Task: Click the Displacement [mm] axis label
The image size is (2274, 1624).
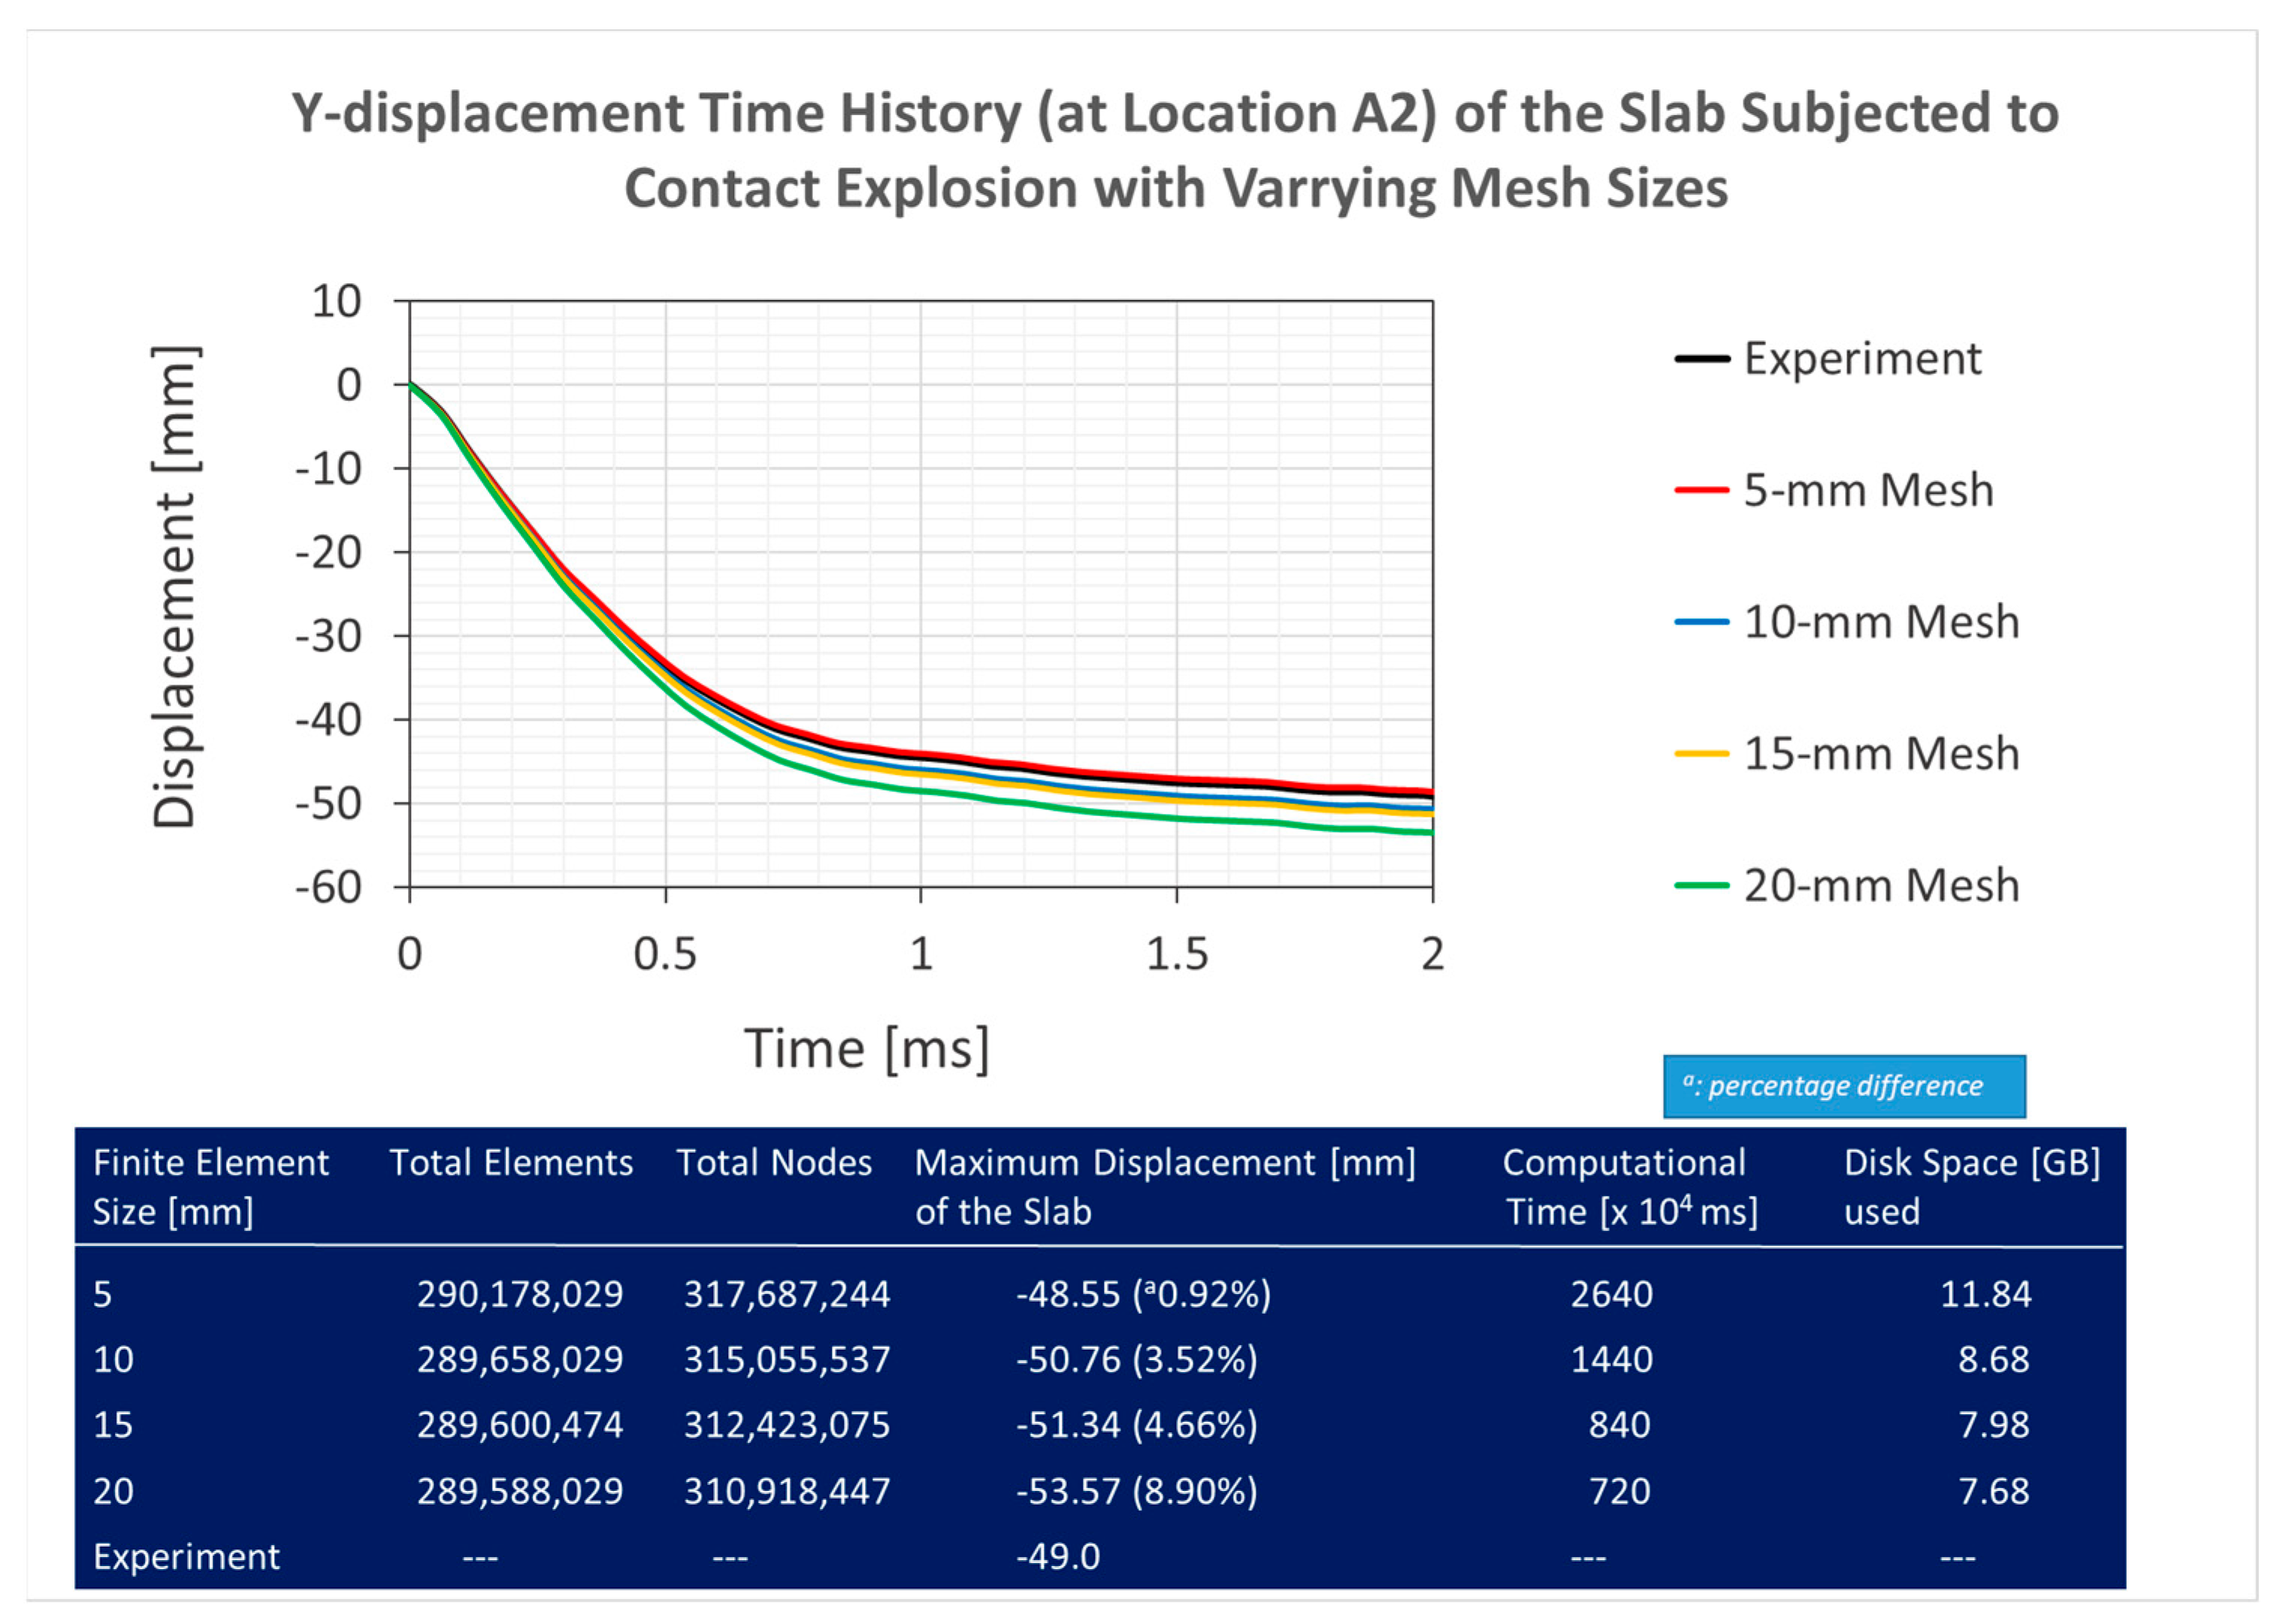Action: coord(175,587)
